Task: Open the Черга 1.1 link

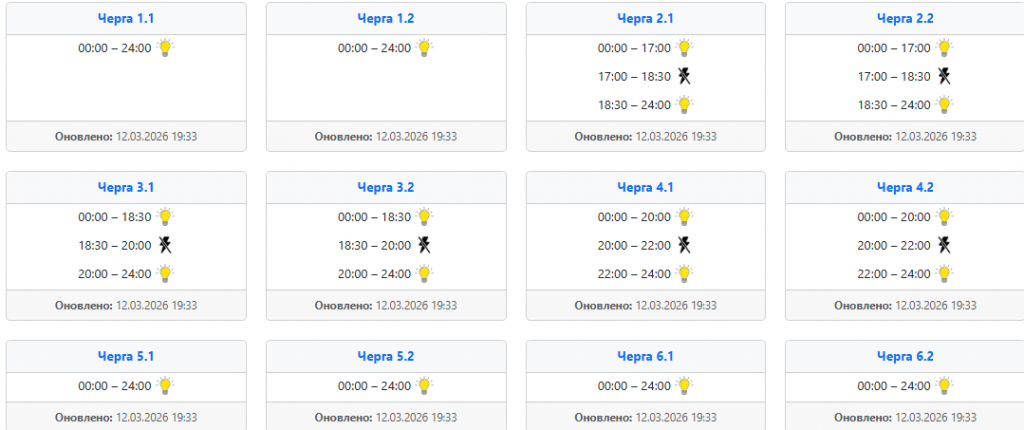Action: coord(126,18)
